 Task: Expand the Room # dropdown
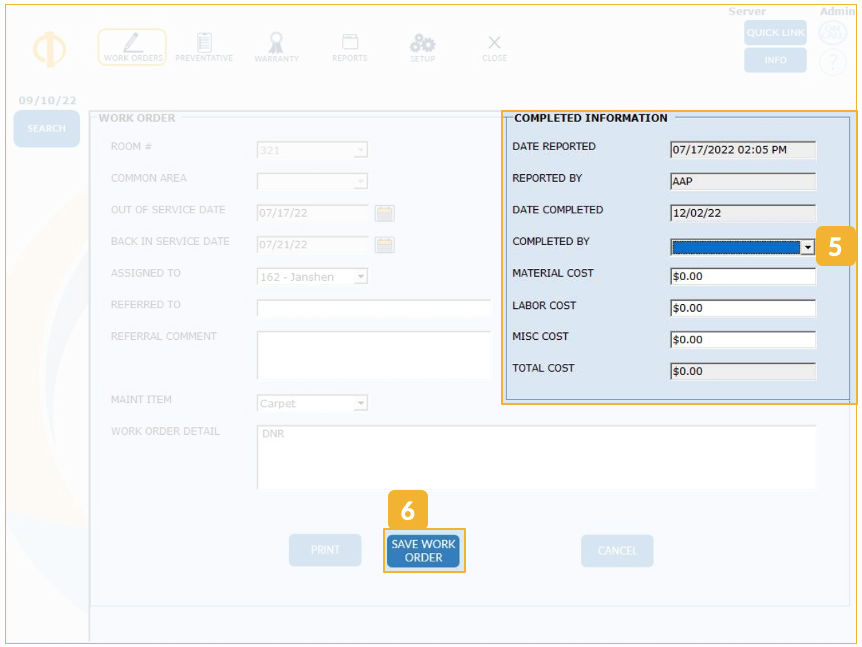pos(360,151)
